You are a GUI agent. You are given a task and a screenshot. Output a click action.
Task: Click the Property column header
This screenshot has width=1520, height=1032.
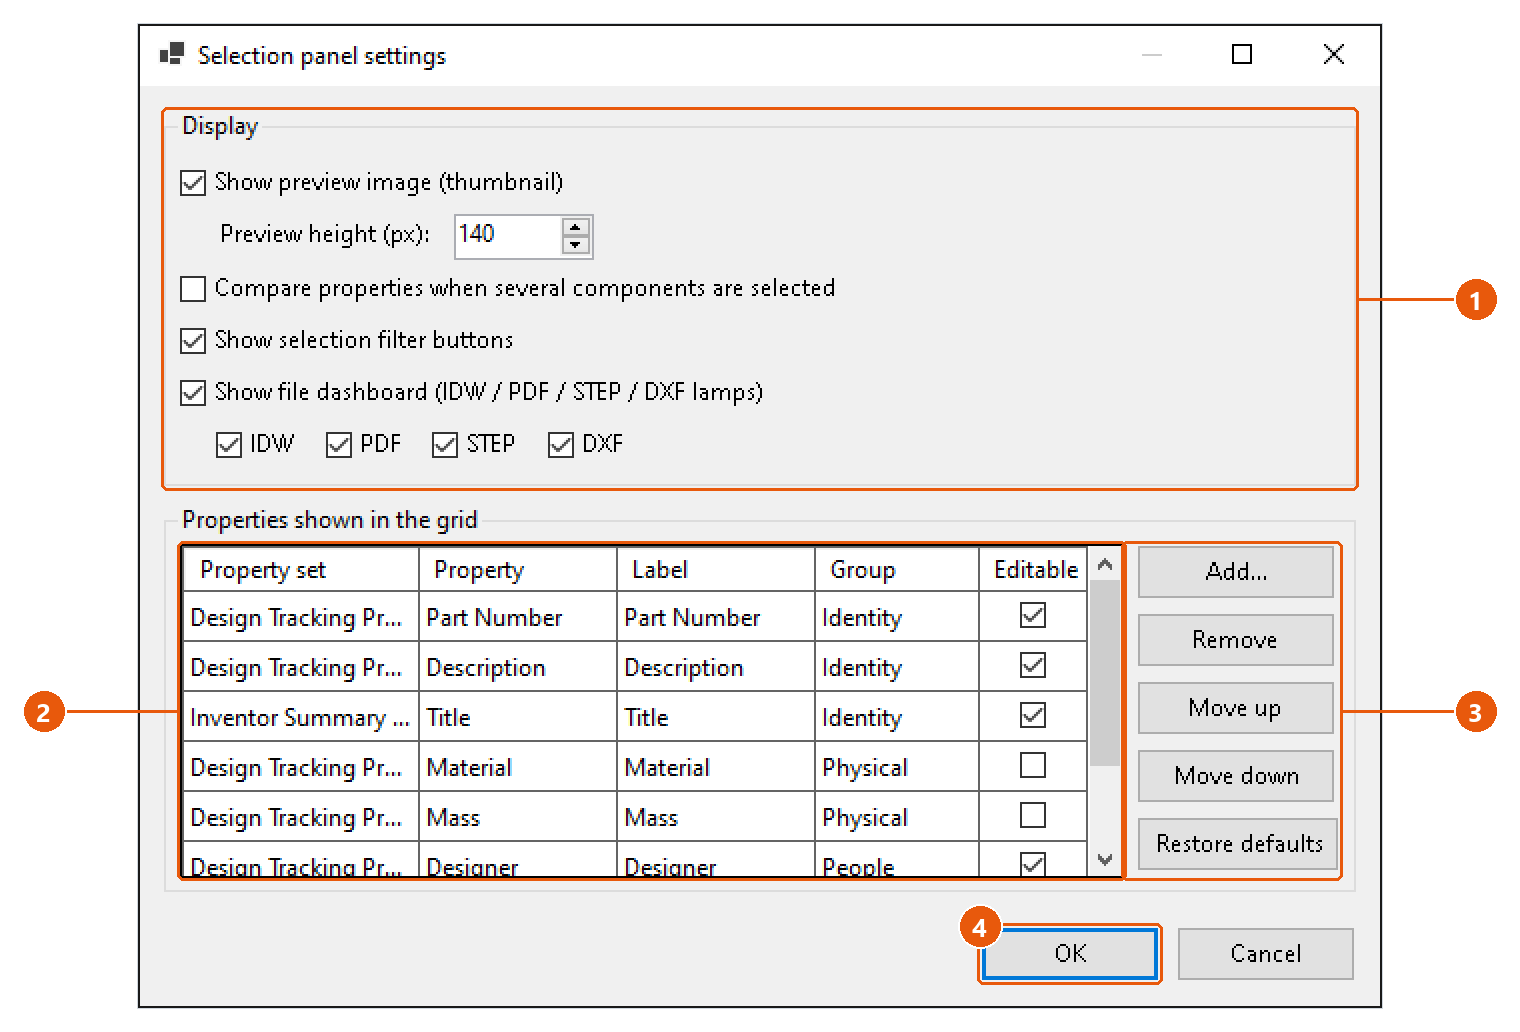(x=518, y=570)
